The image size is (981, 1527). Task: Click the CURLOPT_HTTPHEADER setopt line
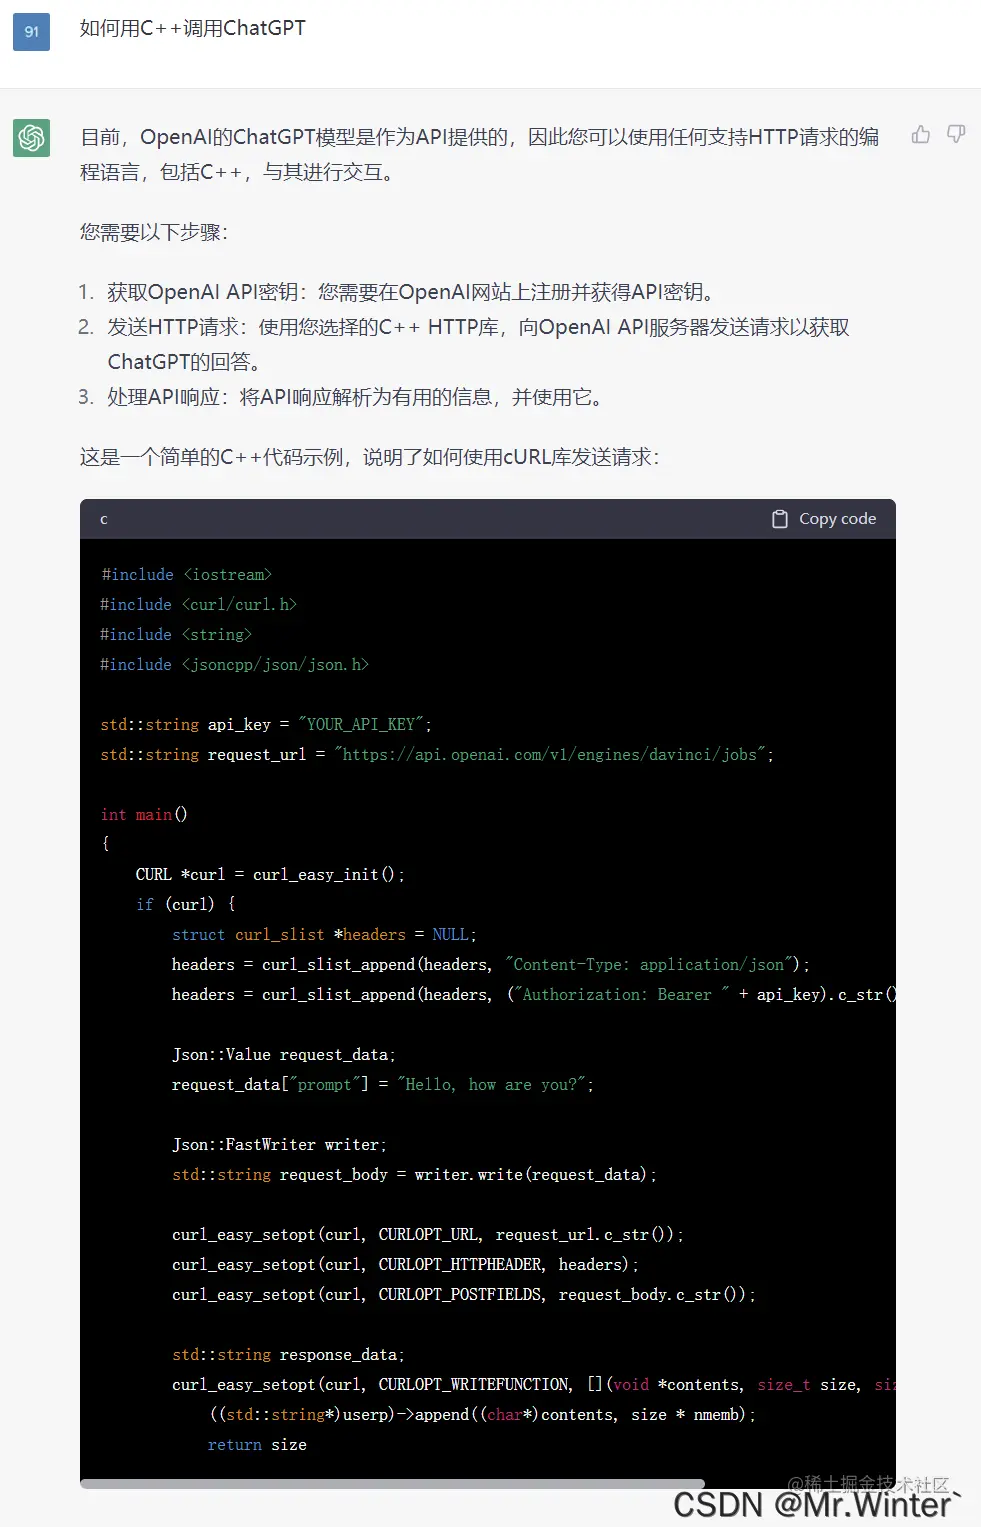[x=405, y=1264]
